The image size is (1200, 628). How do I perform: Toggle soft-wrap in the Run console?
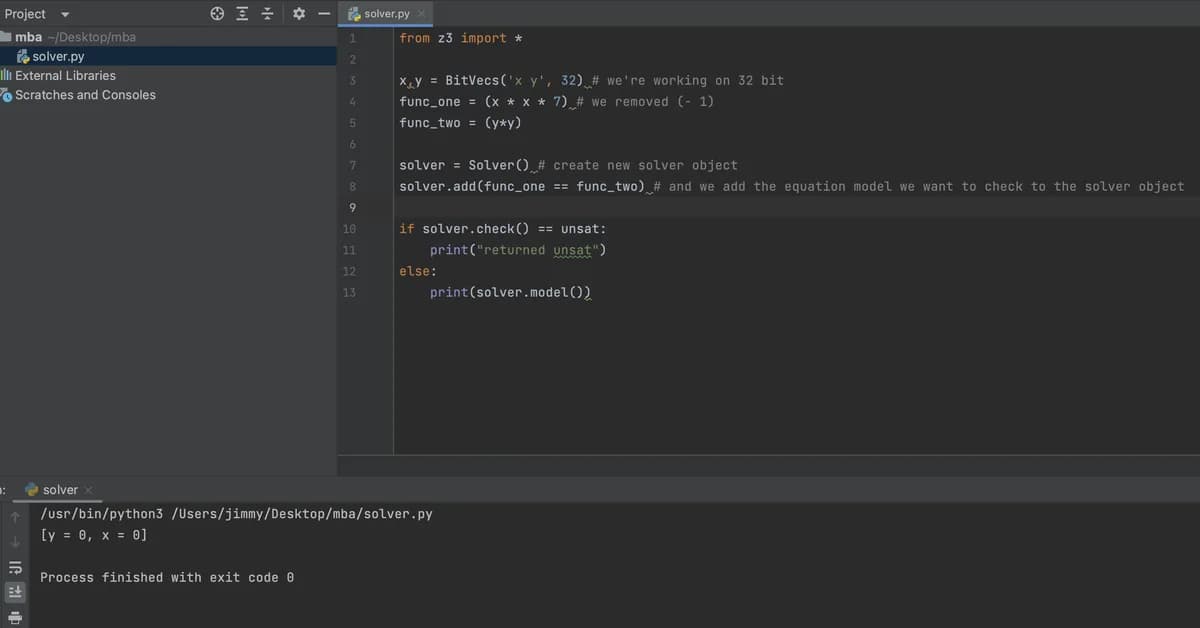click(15, 567)
